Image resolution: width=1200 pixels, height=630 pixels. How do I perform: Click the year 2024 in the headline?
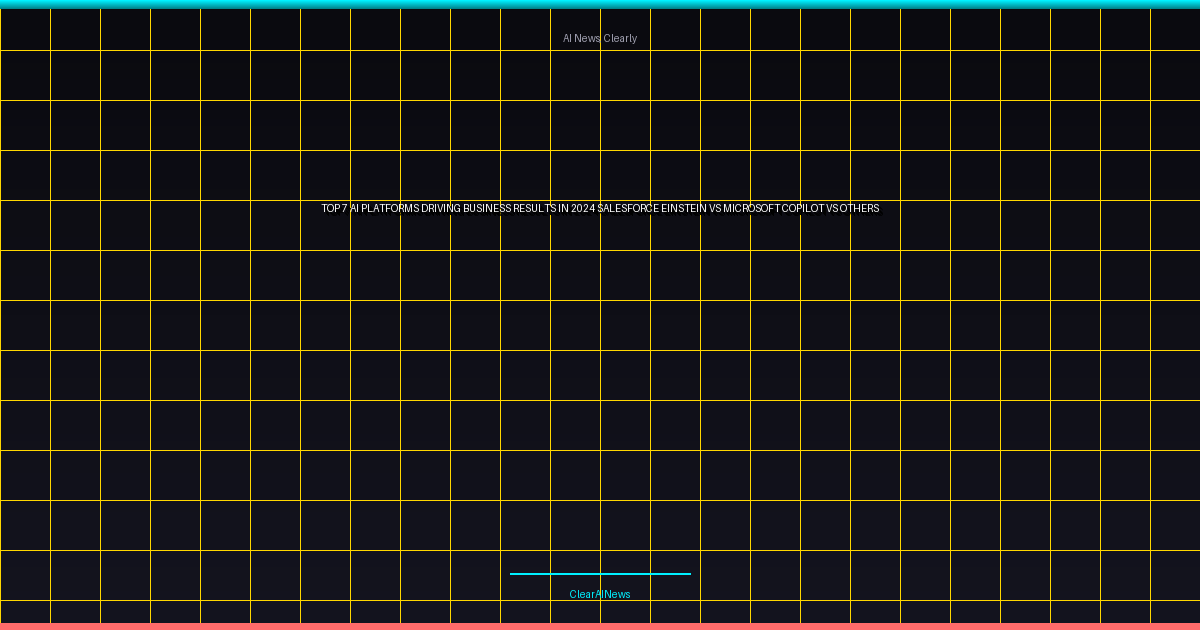583,208
